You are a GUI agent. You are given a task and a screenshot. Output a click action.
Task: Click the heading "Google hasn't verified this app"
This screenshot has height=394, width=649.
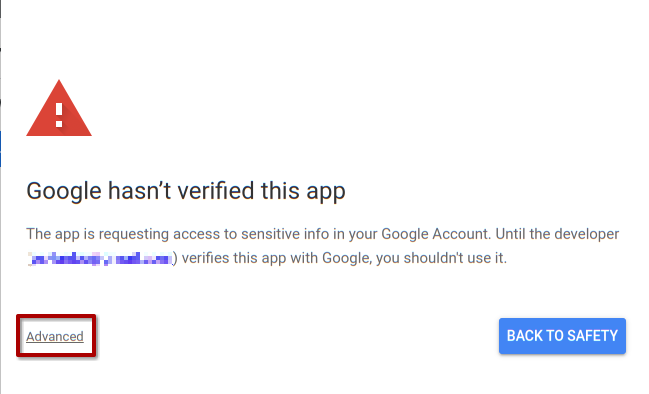(186, 191)
